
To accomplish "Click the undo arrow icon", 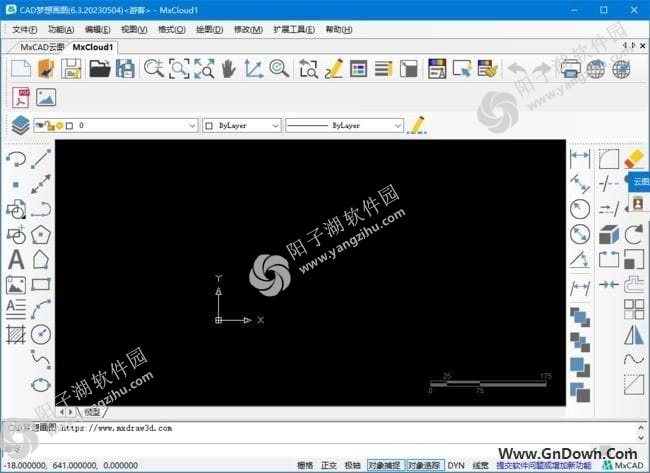I will click(517, 68).
